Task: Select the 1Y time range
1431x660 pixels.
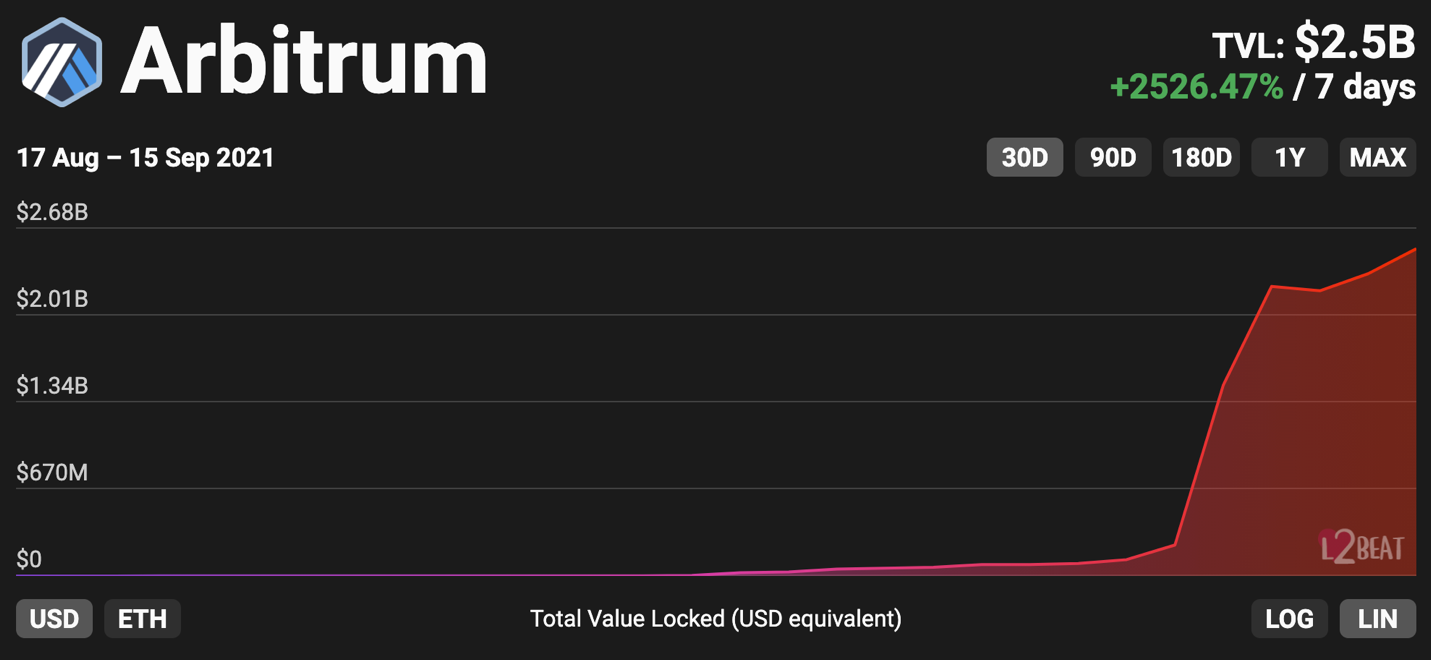Action: click(x=1290, y=157)
